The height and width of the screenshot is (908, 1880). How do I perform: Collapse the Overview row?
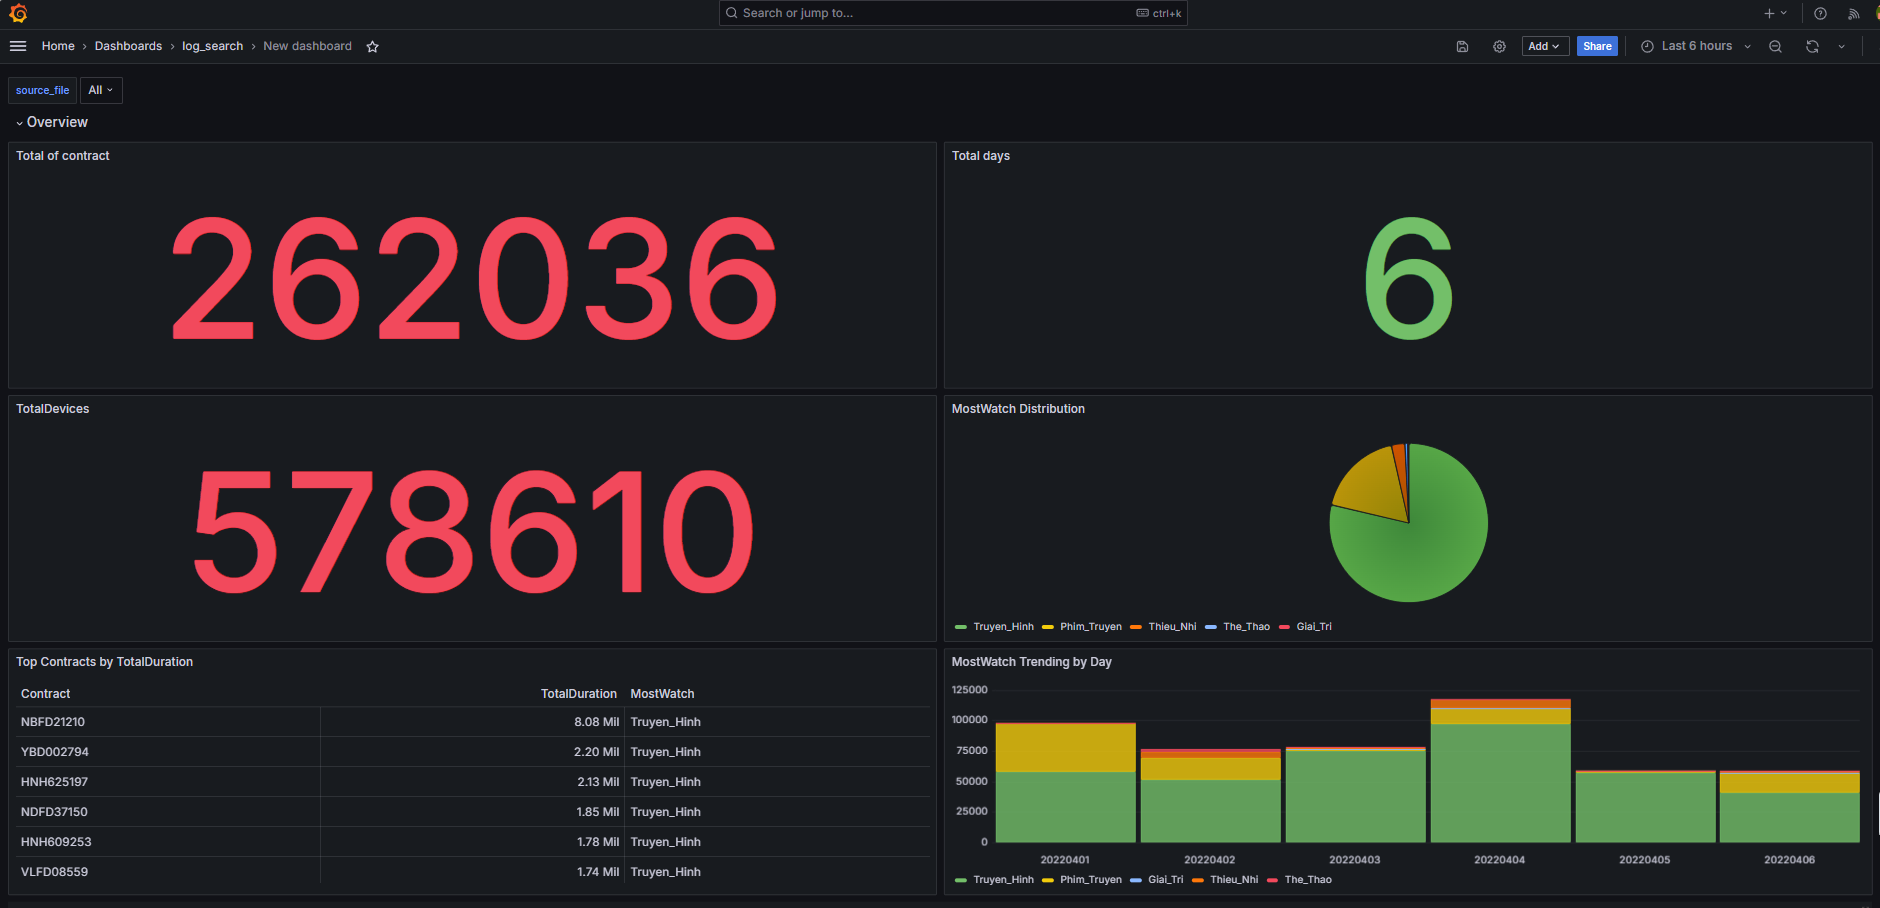[x=51, y=122]
